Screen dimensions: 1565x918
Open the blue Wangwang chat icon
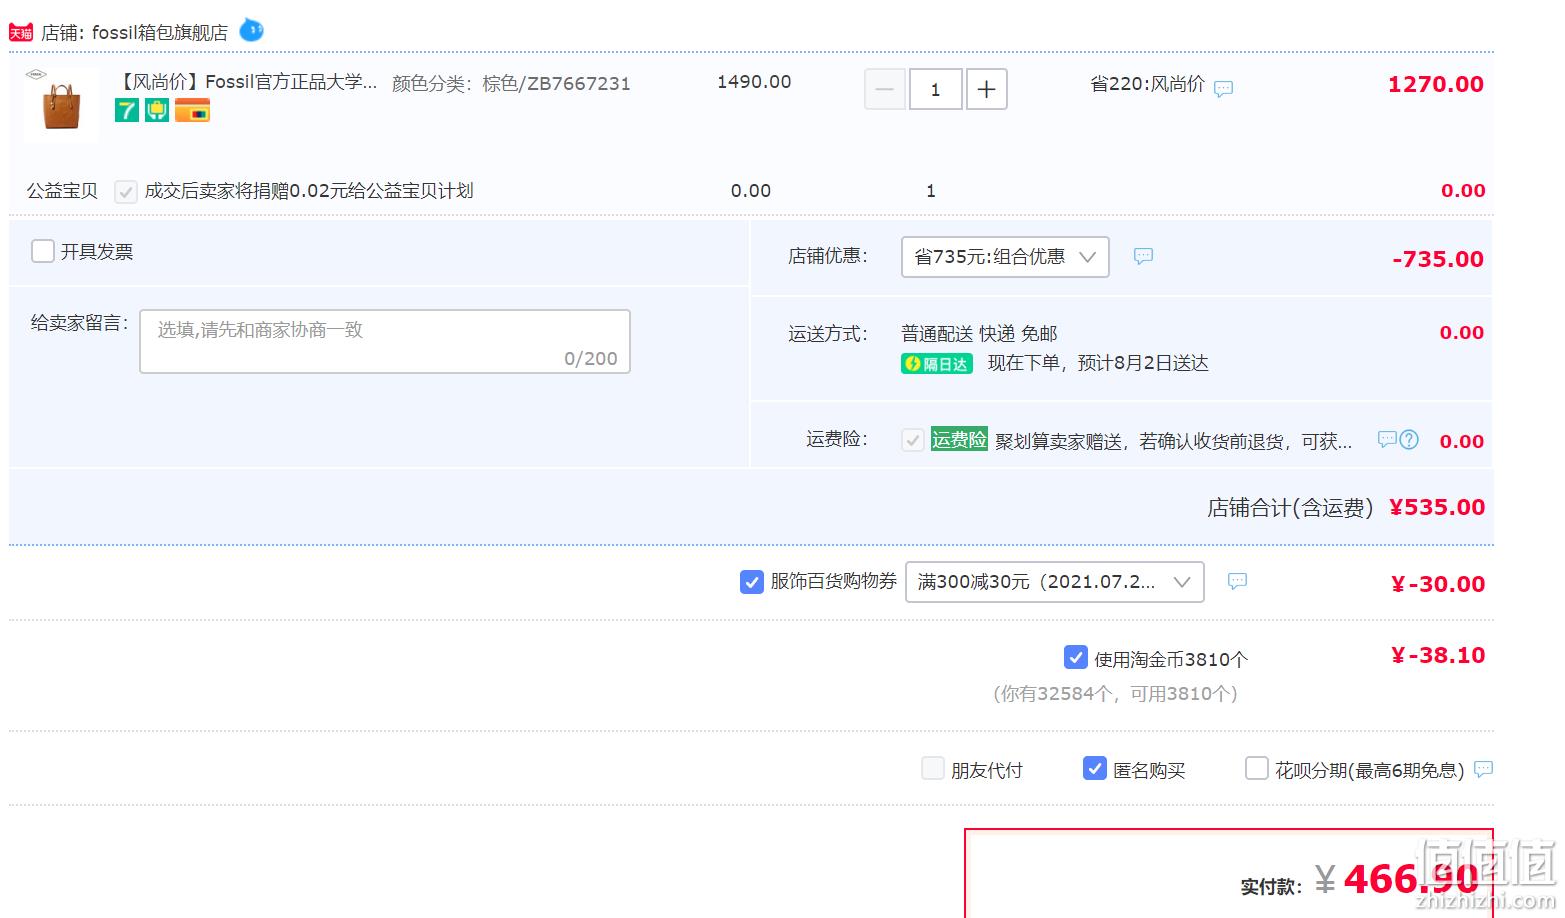coord(252,30)
